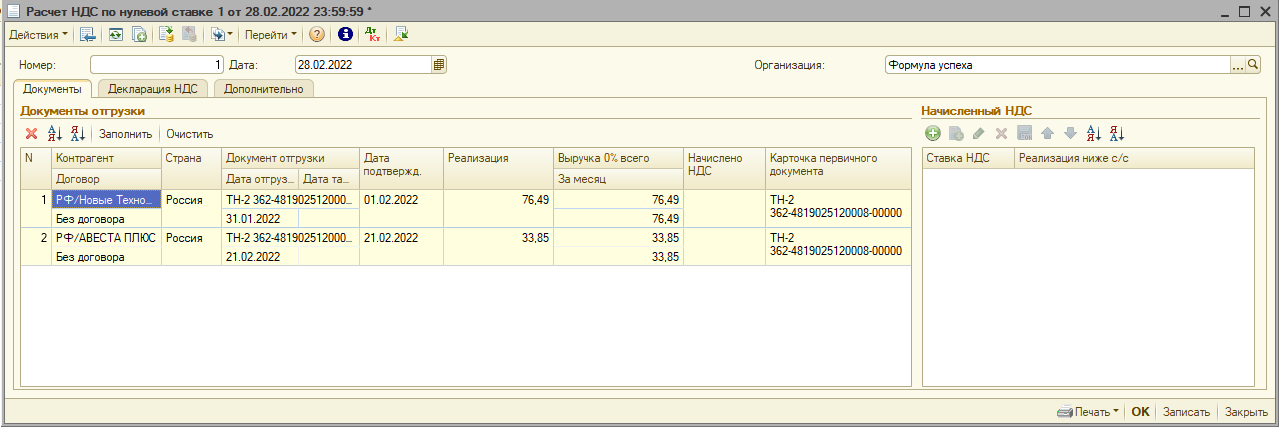Click ellipsis button to choose Организация

point(1237,65)
